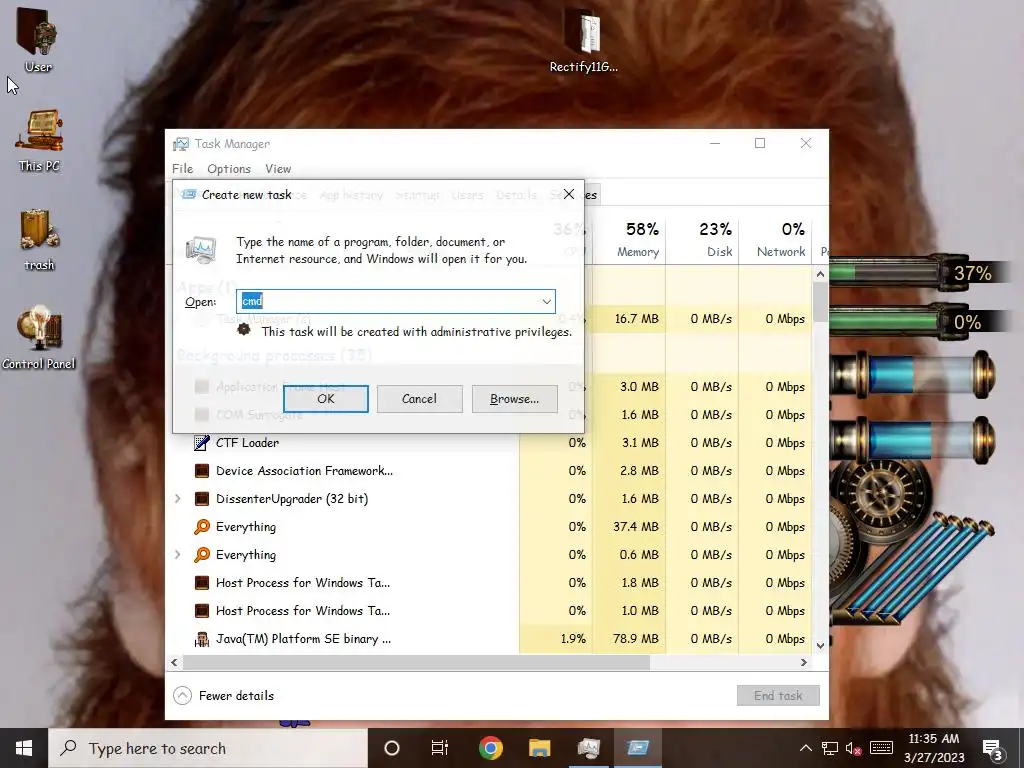Open the dropdown of the Open field
The image size is (1024, 768).
pos(546,302)
